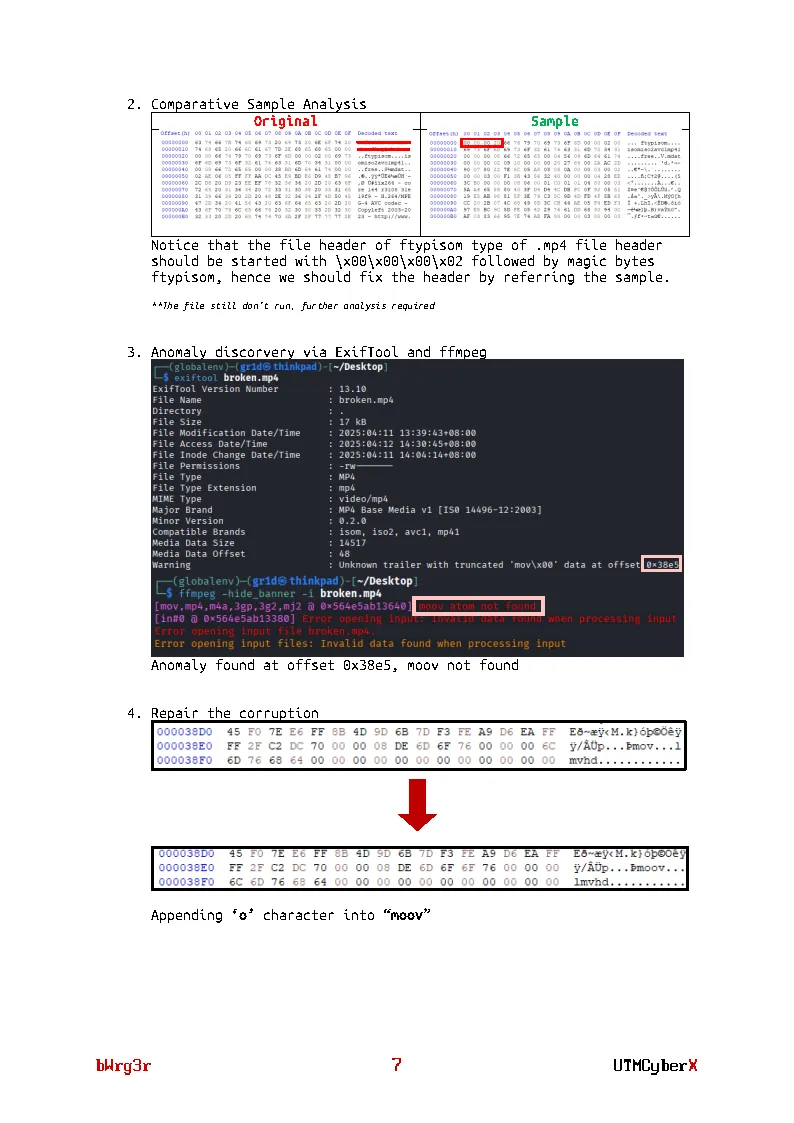Click the Sample hex dump image
The image size is (794, 1123).
coord(555,175)
